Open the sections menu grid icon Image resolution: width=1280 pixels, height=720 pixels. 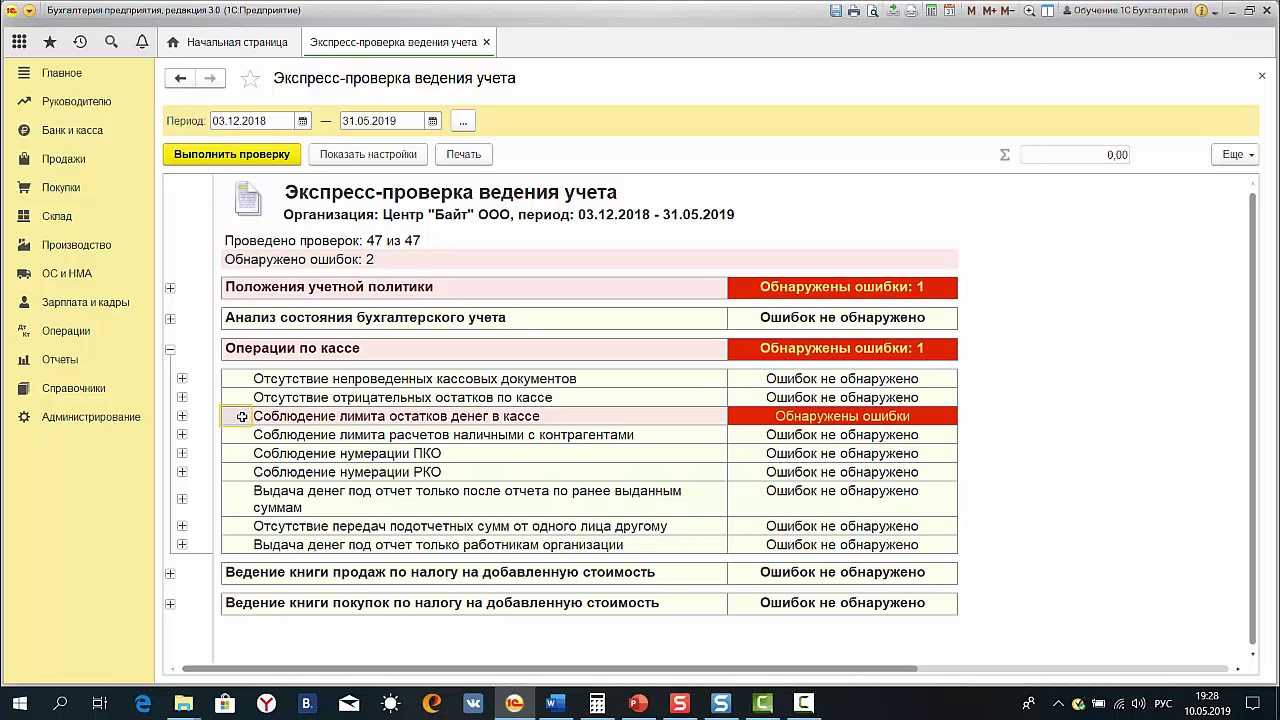coord(19,42)
